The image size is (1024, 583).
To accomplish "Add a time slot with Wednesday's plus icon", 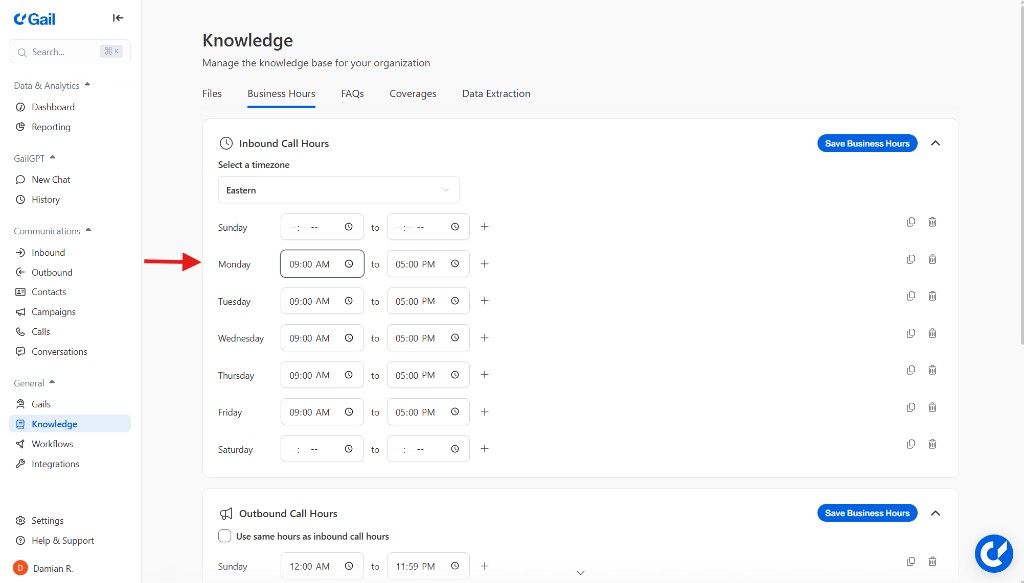I will tap(484, 338).
